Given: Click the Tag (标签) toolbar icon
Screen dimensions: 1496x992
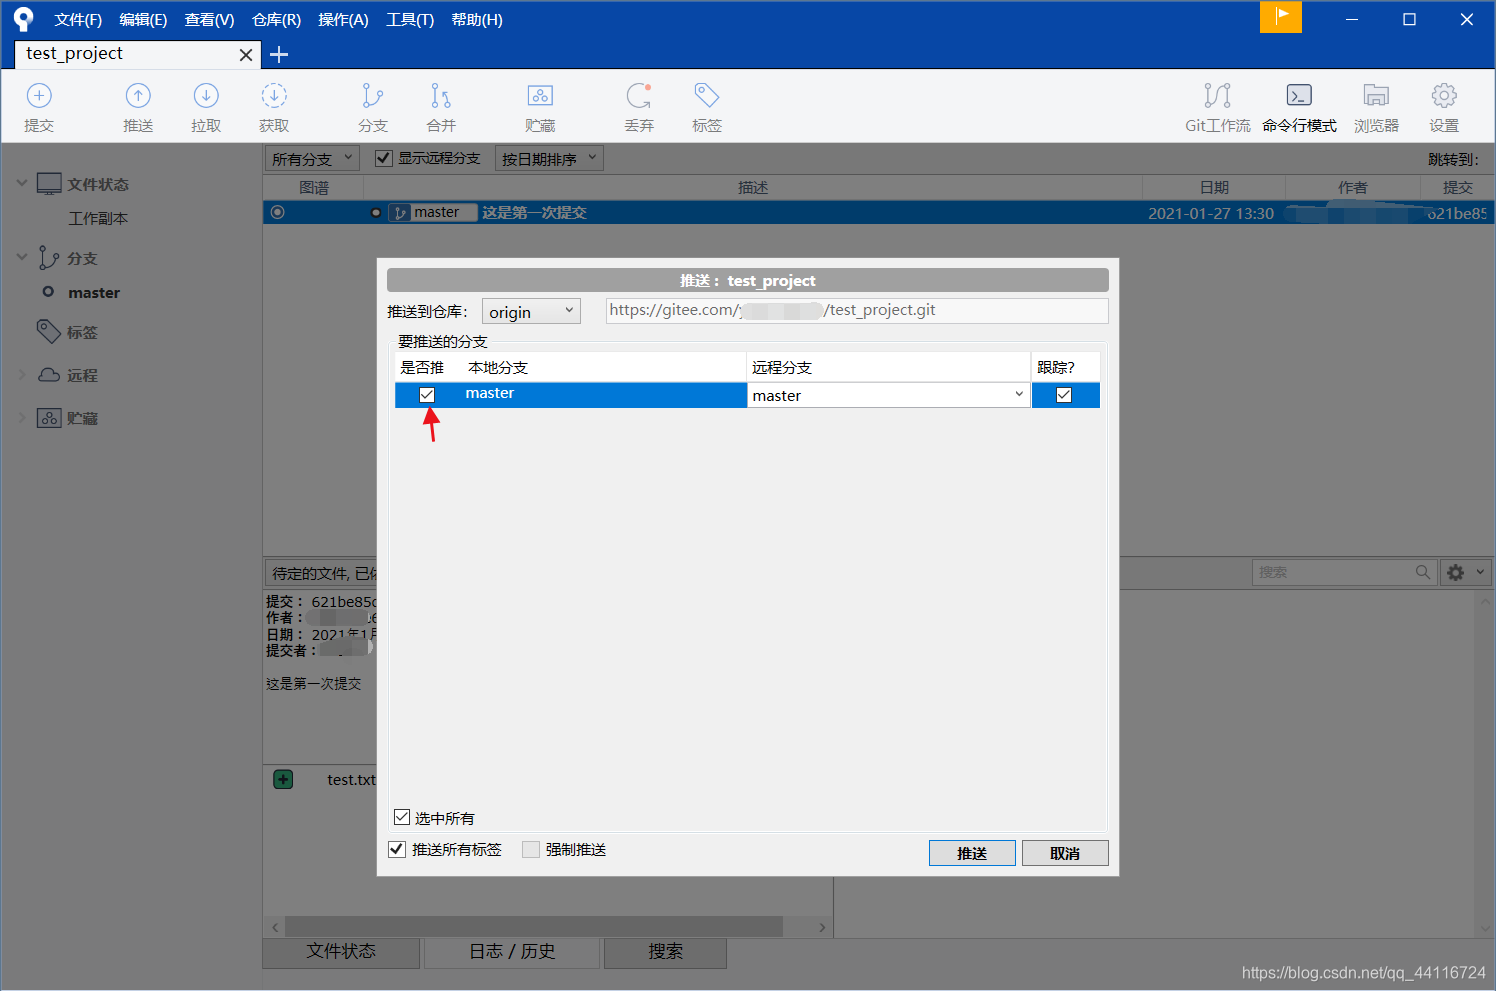Looking at the screenshot, I should 707,96.
